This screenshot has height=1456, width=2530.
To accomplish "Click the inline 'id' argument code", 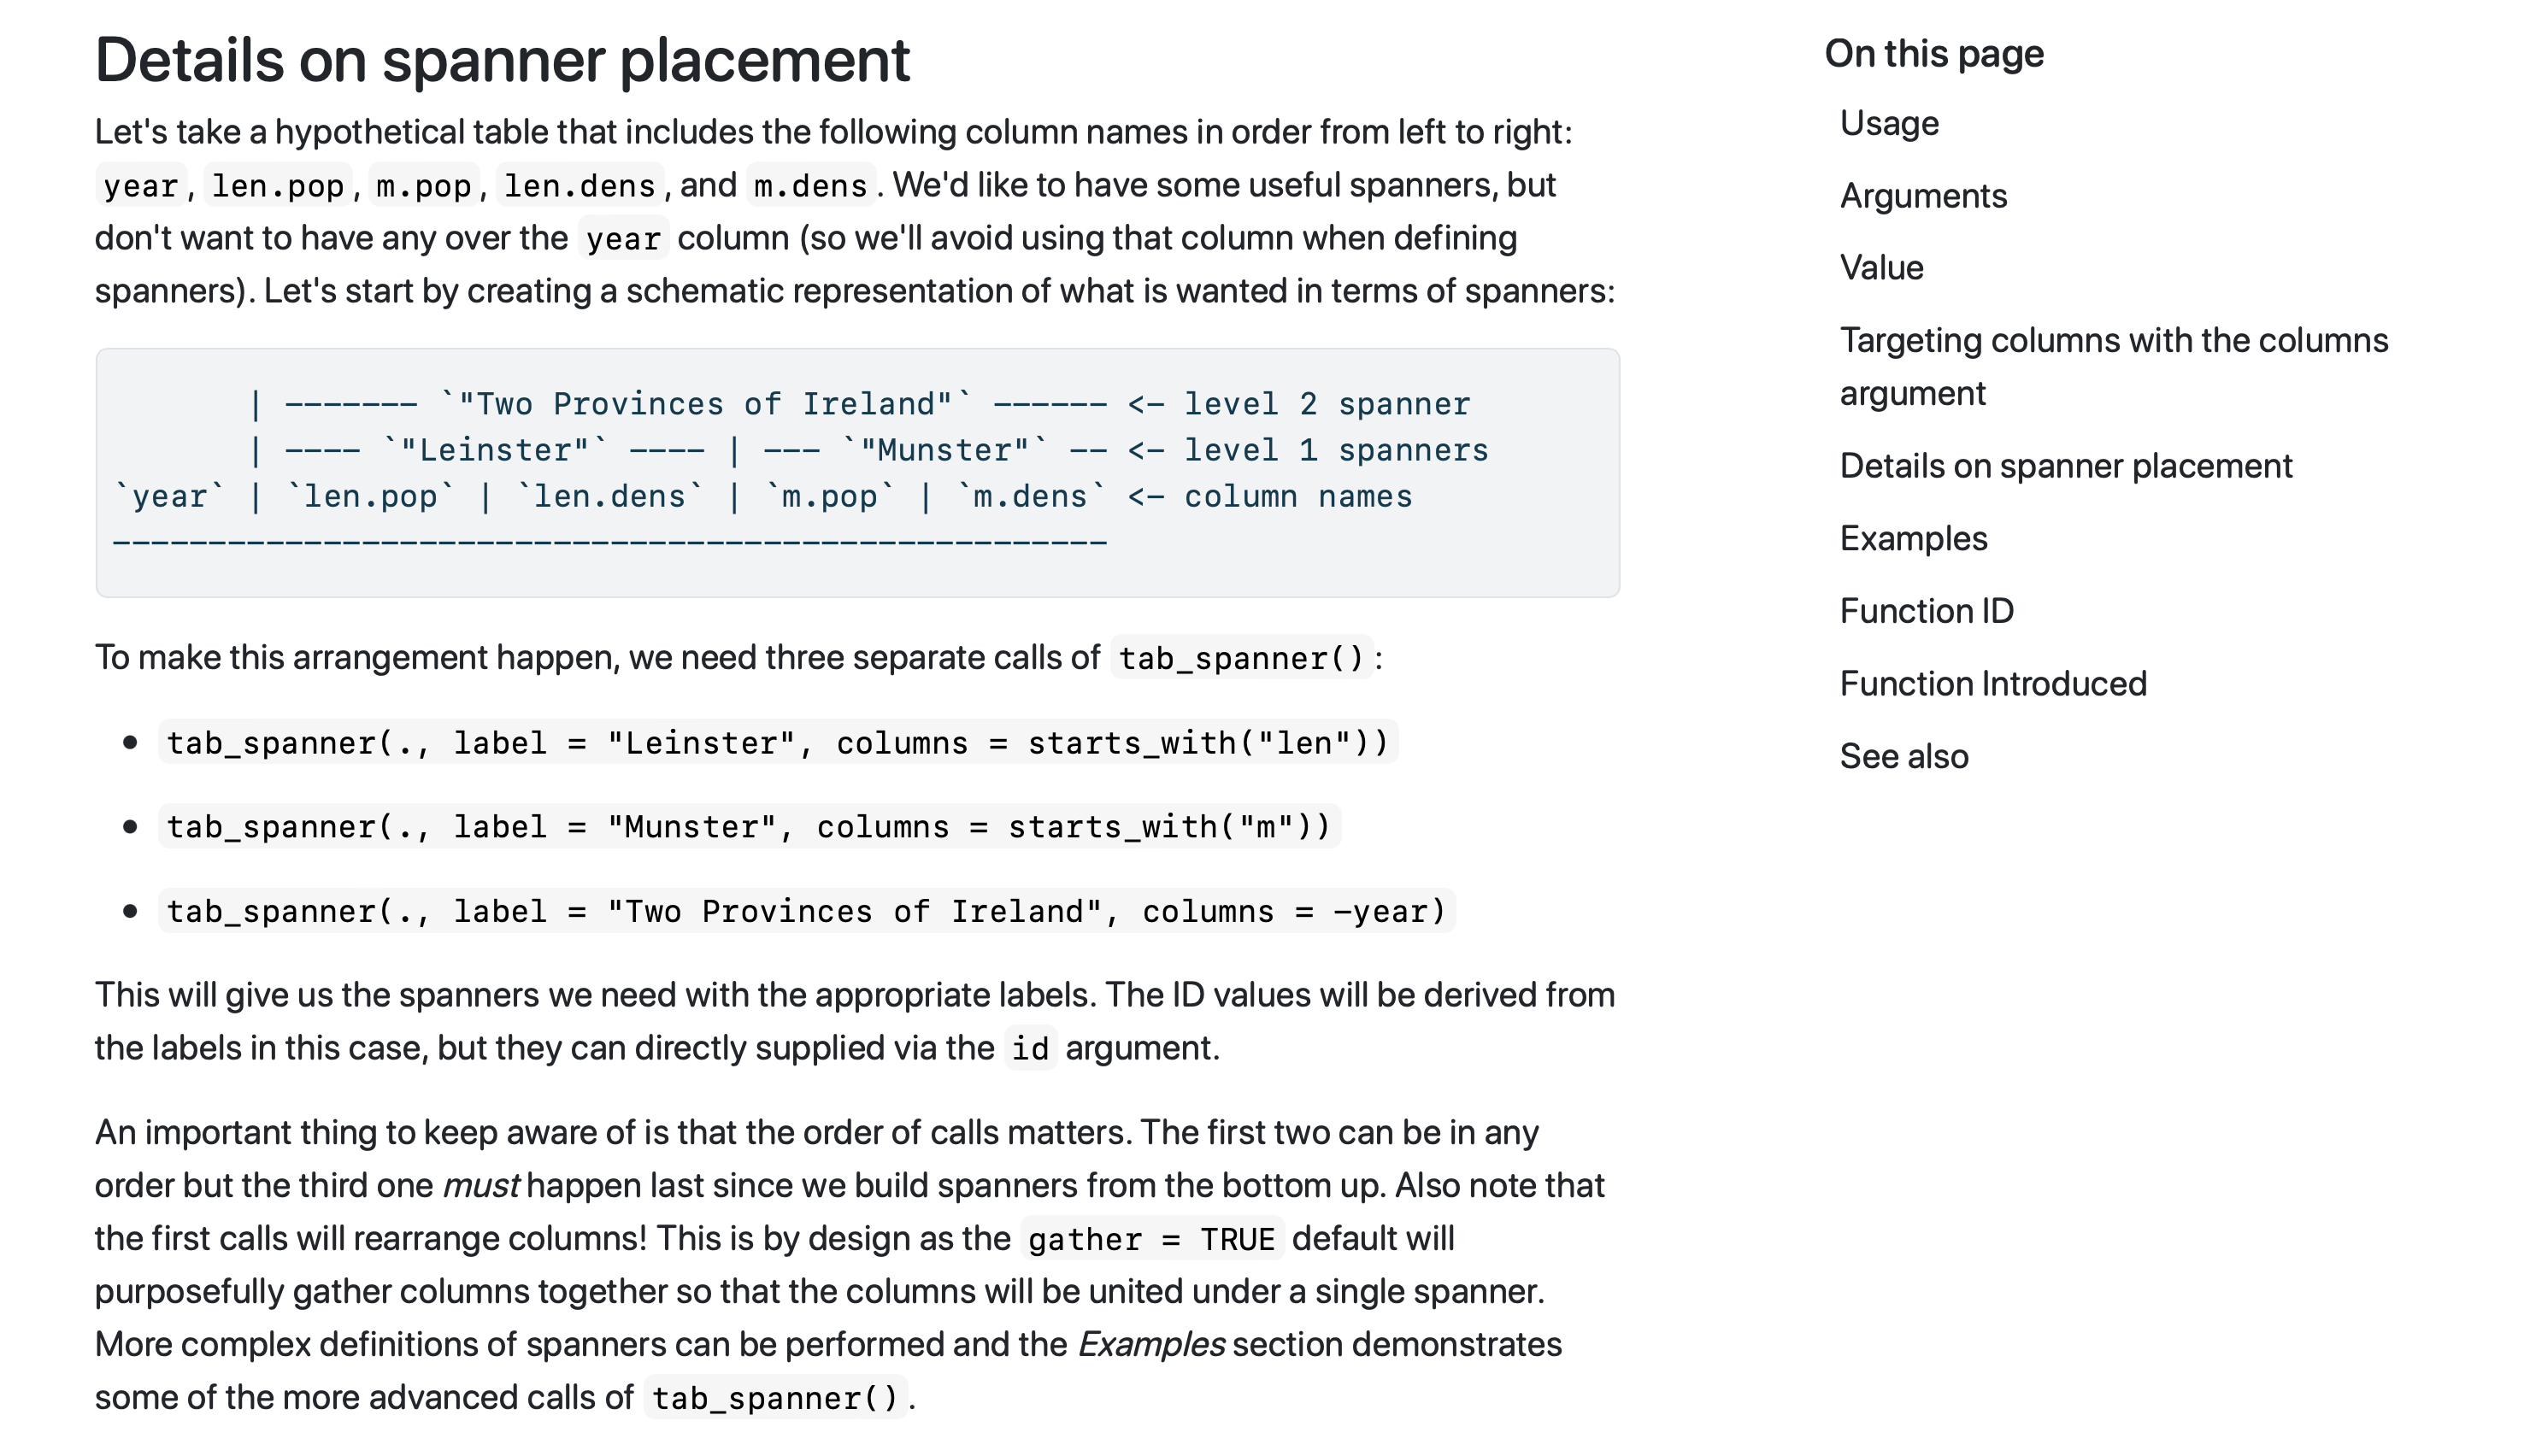I will [1029, 1049].
